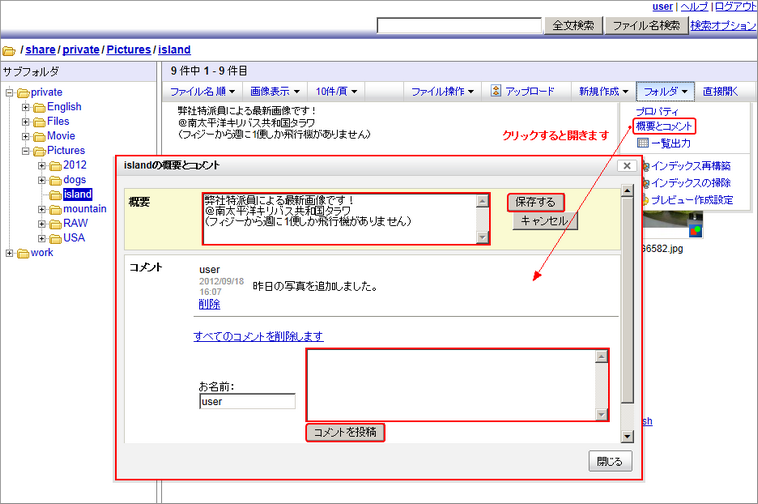Click the folder icon next to English
This screenshot has width=758, height=504.
tap(39, 107)
